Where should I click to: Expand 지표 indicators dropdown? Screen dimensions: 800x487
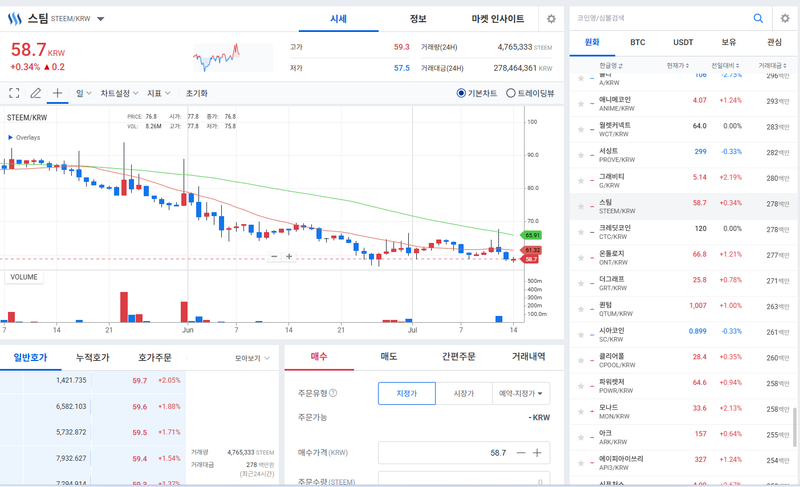(x=159, y=93)
